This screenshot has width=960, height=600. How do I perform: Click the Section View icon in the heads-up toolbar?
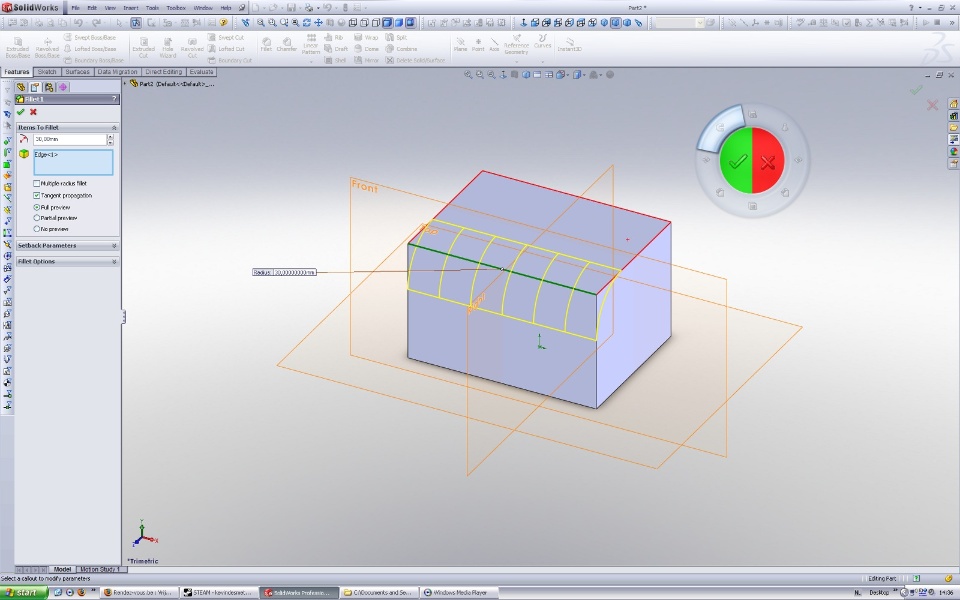tap(515, 75)
